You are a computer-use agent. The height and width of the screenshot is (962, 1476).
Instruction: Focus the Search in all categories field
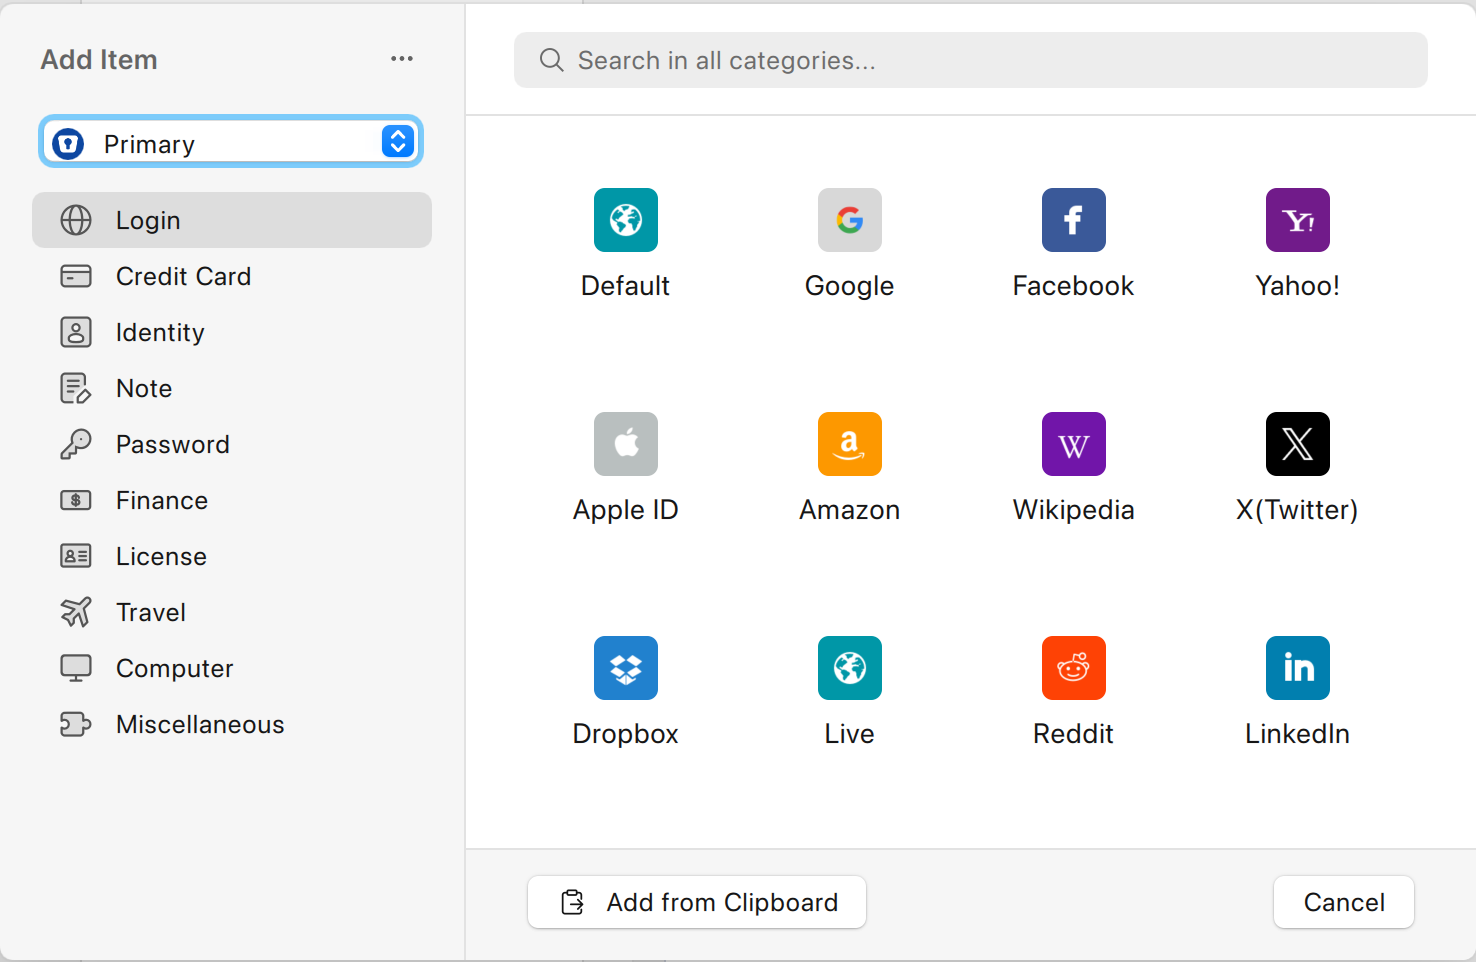(x=971, y=60)
